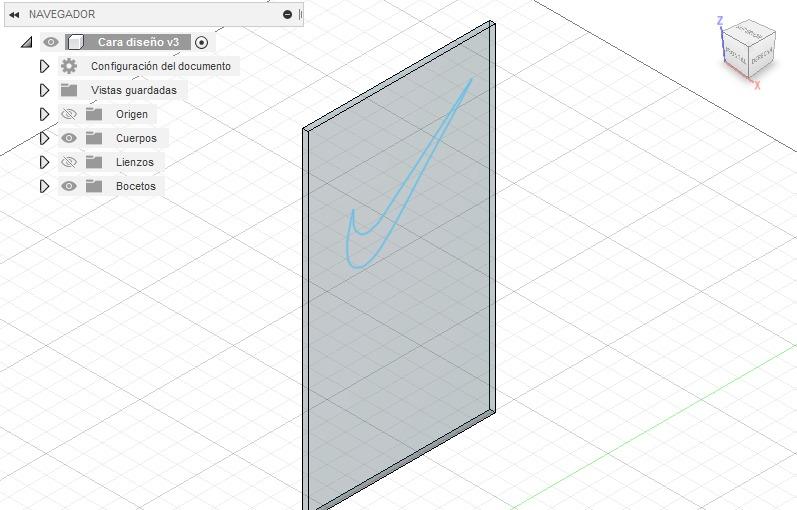
Task: Hide the Cuerpos folder via eye icon
Action: 69,138
